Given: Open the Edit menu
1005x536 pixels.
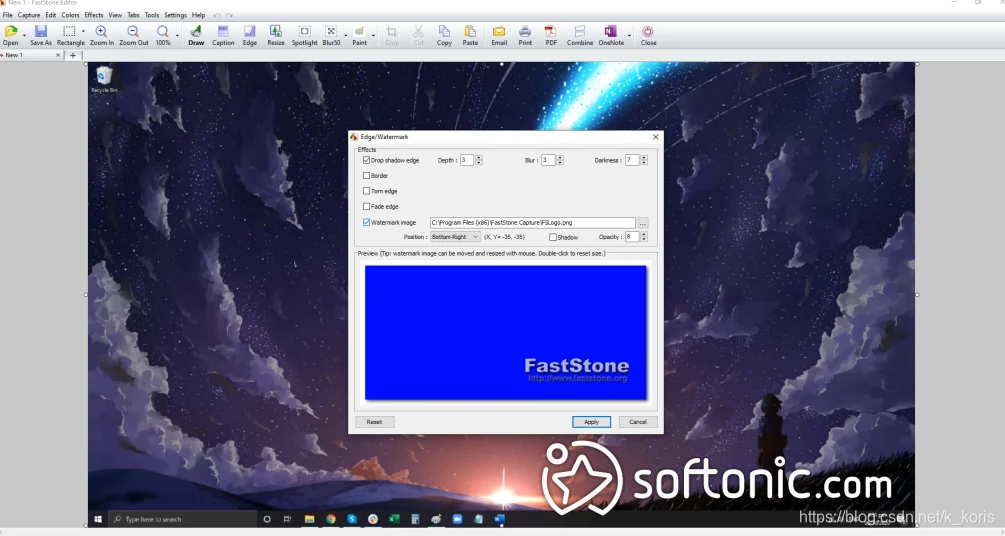Looking at the screenshot, I should pyautogui.click(x=51, y=15).
